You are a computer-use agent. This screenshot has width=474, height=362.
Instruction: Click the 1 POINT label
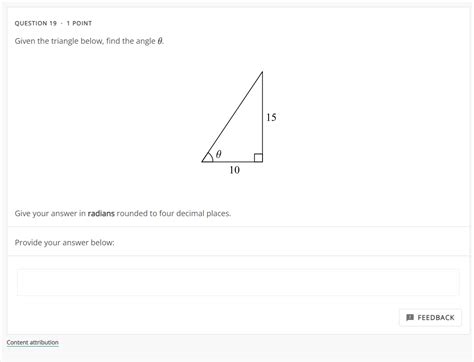click(79, 23)
